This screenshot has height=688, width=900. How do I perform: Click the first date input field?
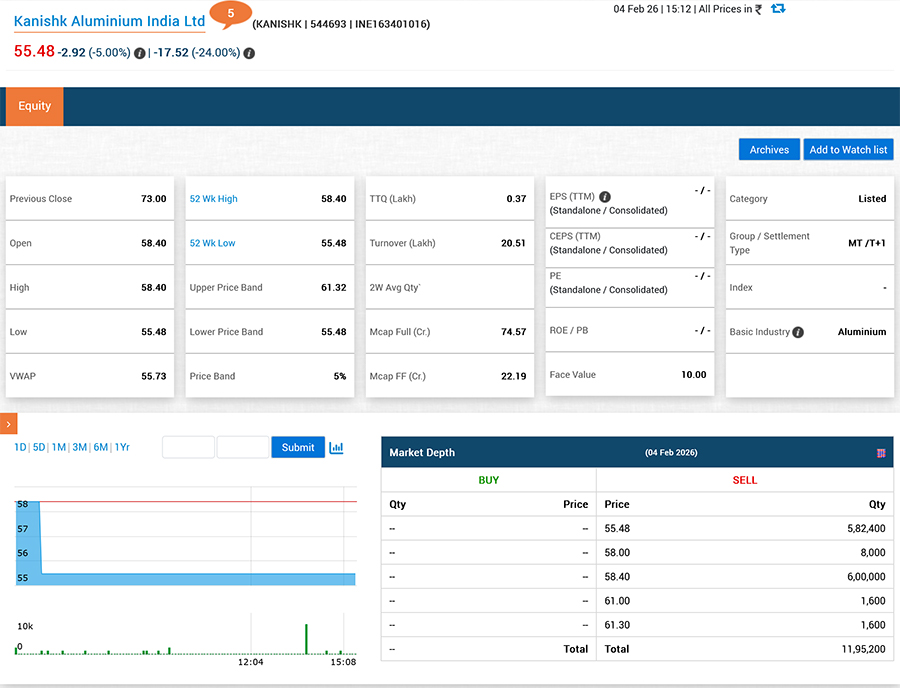point(187,447)
